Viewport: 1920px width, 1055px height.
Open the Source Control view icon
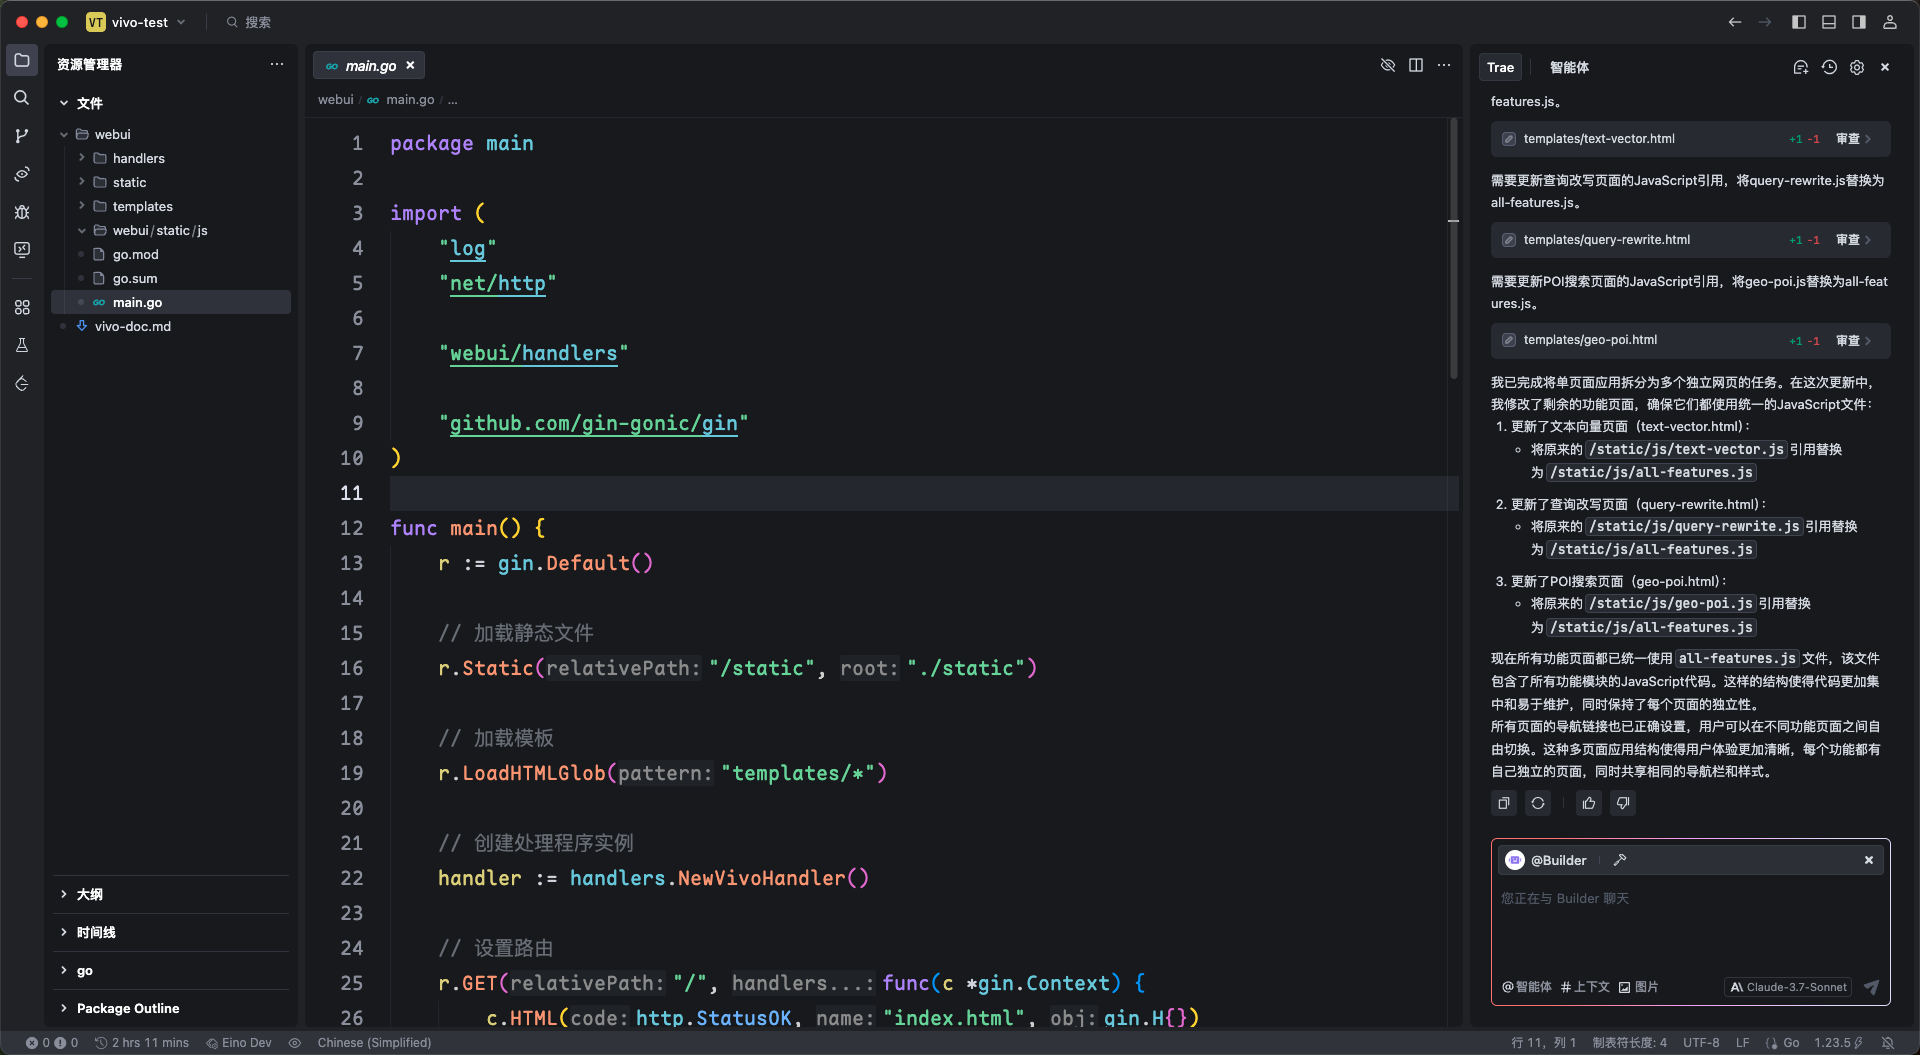click(22, 136)
